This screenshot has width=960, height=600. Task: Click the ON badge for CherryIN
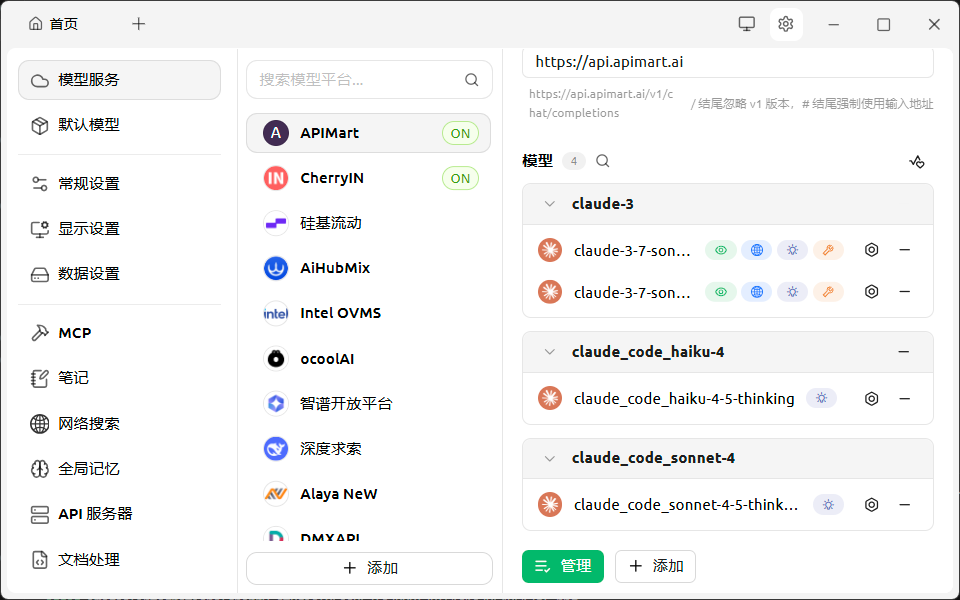460,178
